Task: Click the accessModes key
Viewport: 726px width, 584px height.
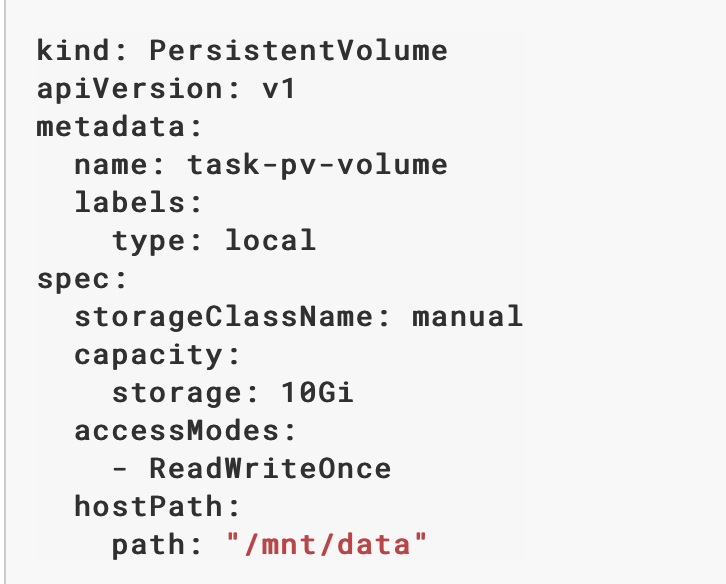Action: 177,431
